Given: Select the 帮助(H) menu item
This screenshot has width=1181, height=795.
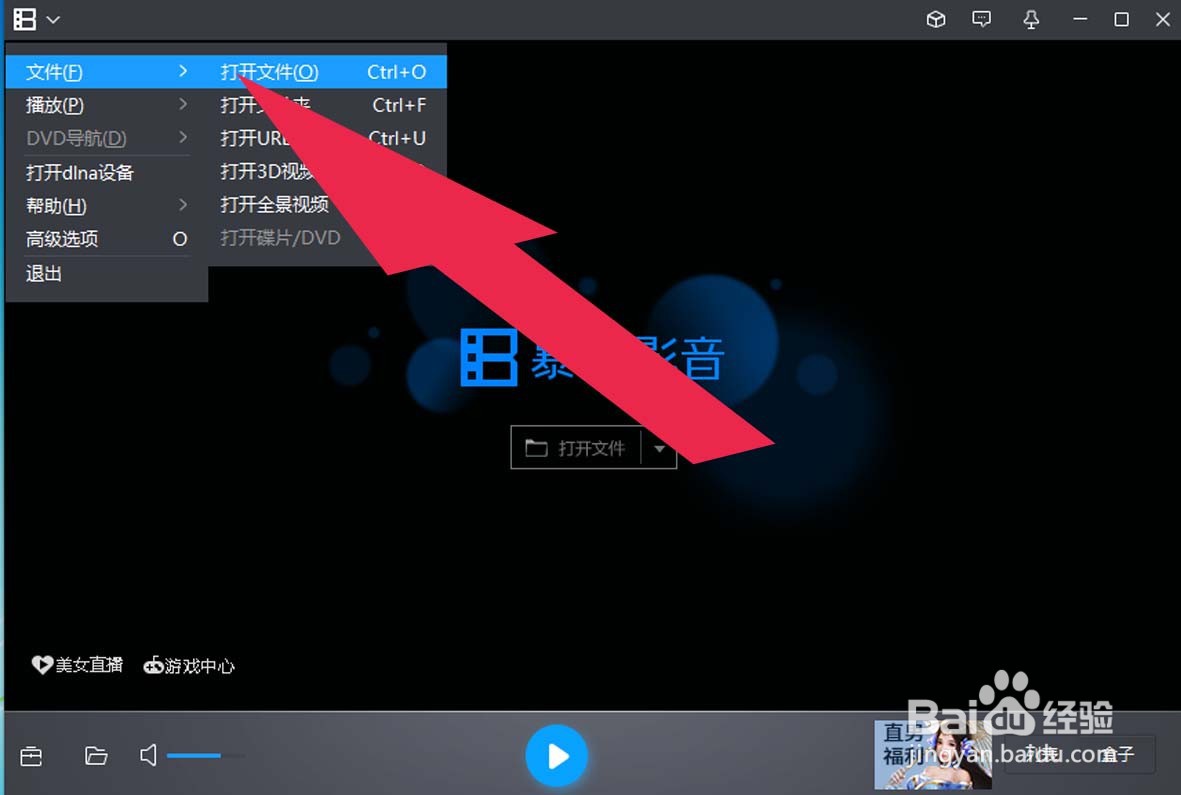Looking at the screenshot, I should click(106, 206).
